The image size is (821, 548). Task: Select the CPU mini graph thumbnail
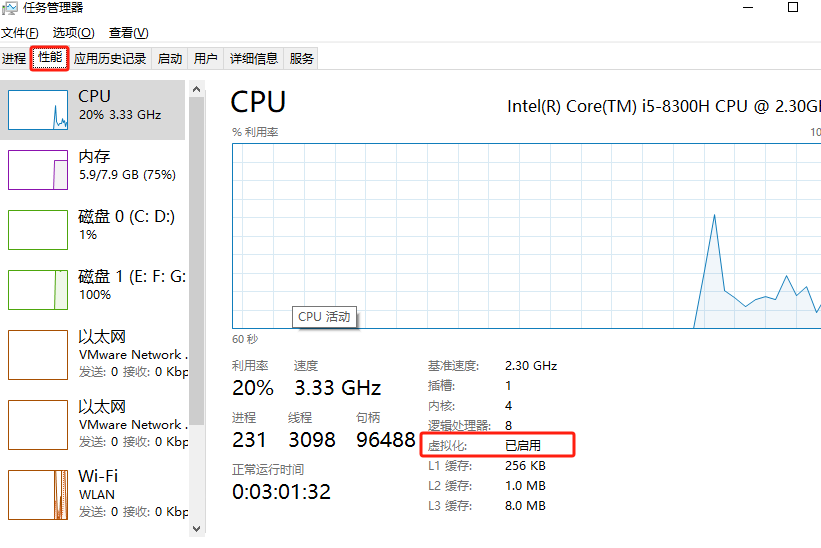(x=38, y=110)
